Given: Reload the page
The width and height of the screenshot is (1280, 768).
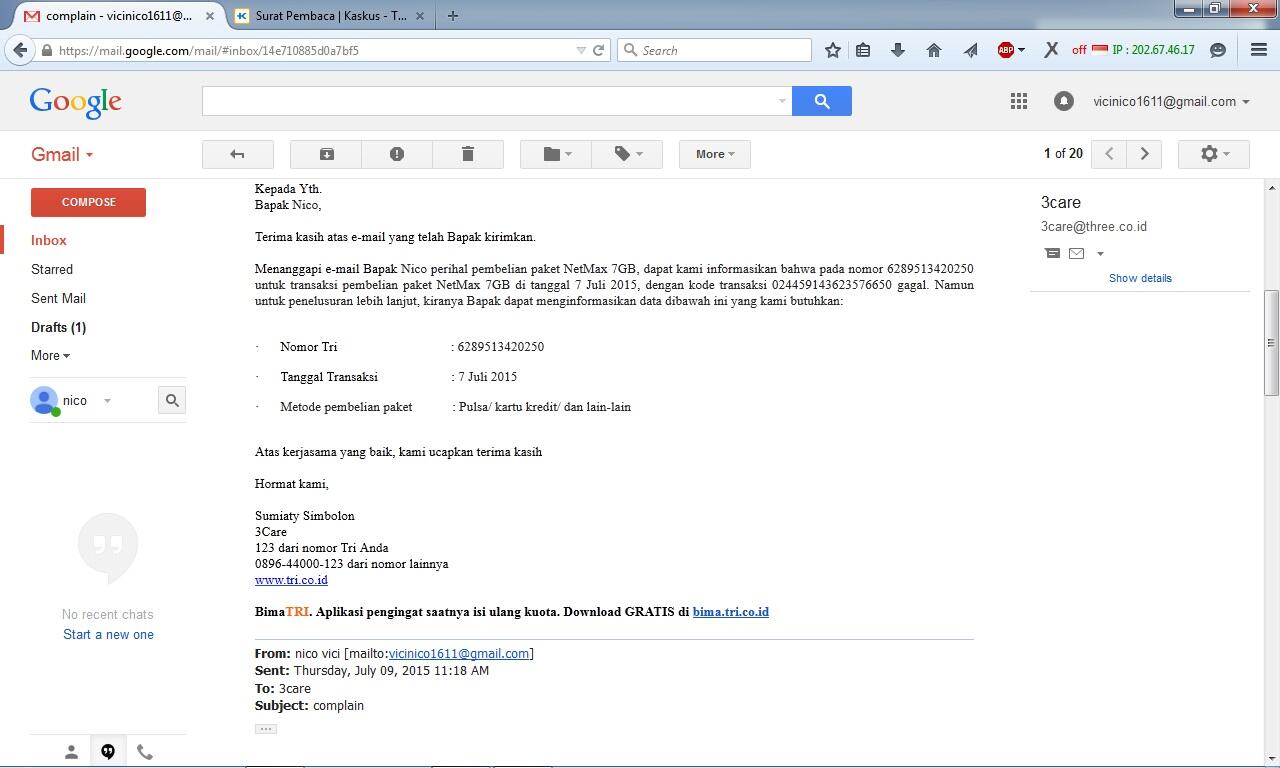Looking at the screenshot, I should pos(598,50).
